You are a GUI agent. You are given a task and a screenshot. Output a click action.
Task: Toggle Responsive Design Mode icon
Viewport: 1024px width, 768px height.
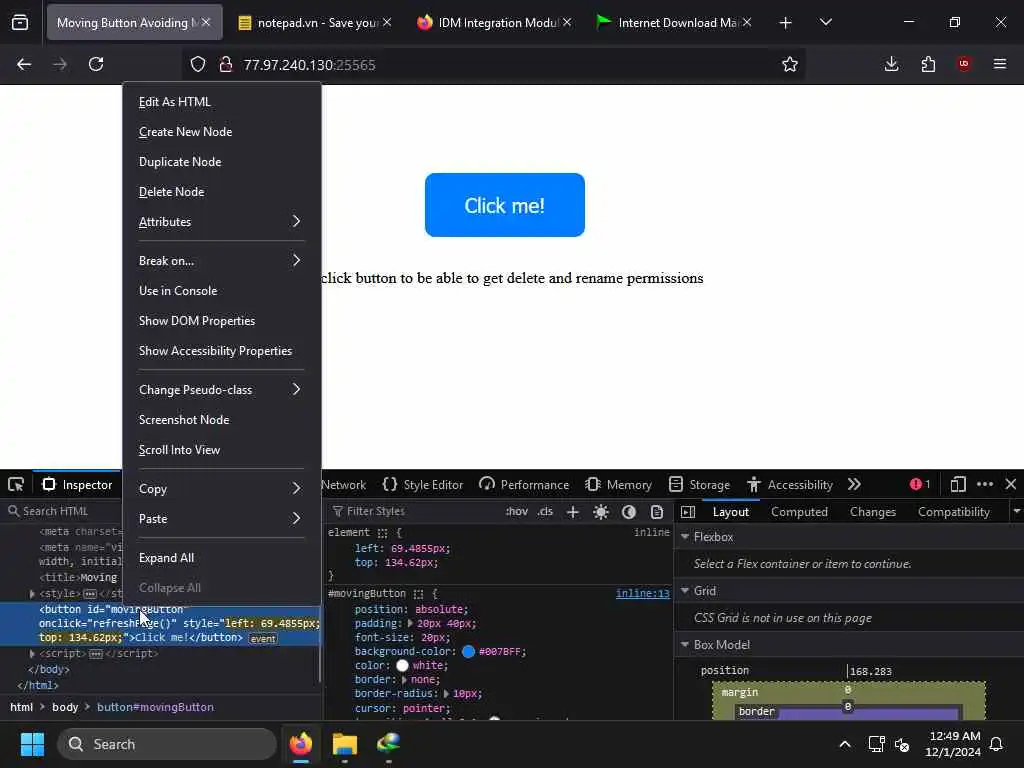[957, 485]
